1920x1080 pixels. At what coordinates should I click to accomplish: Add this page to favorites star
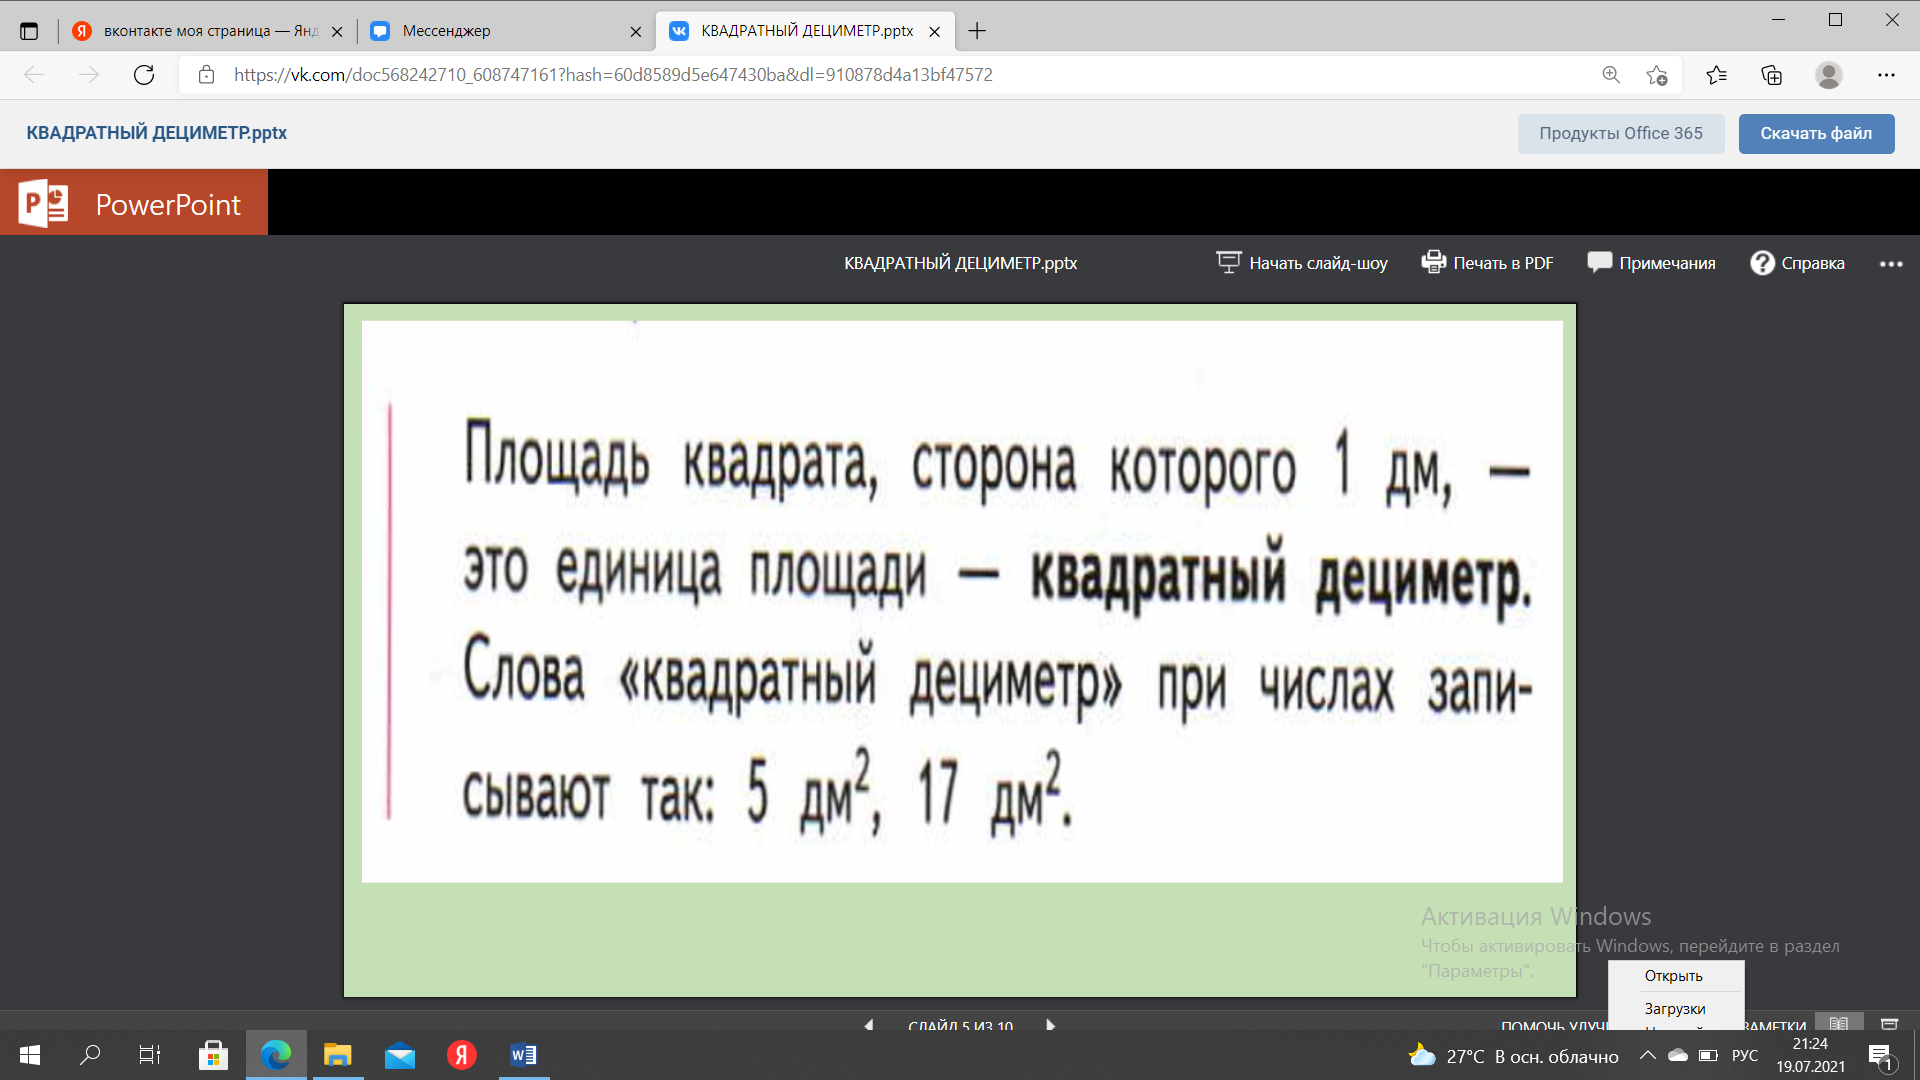coord(1656,75)
